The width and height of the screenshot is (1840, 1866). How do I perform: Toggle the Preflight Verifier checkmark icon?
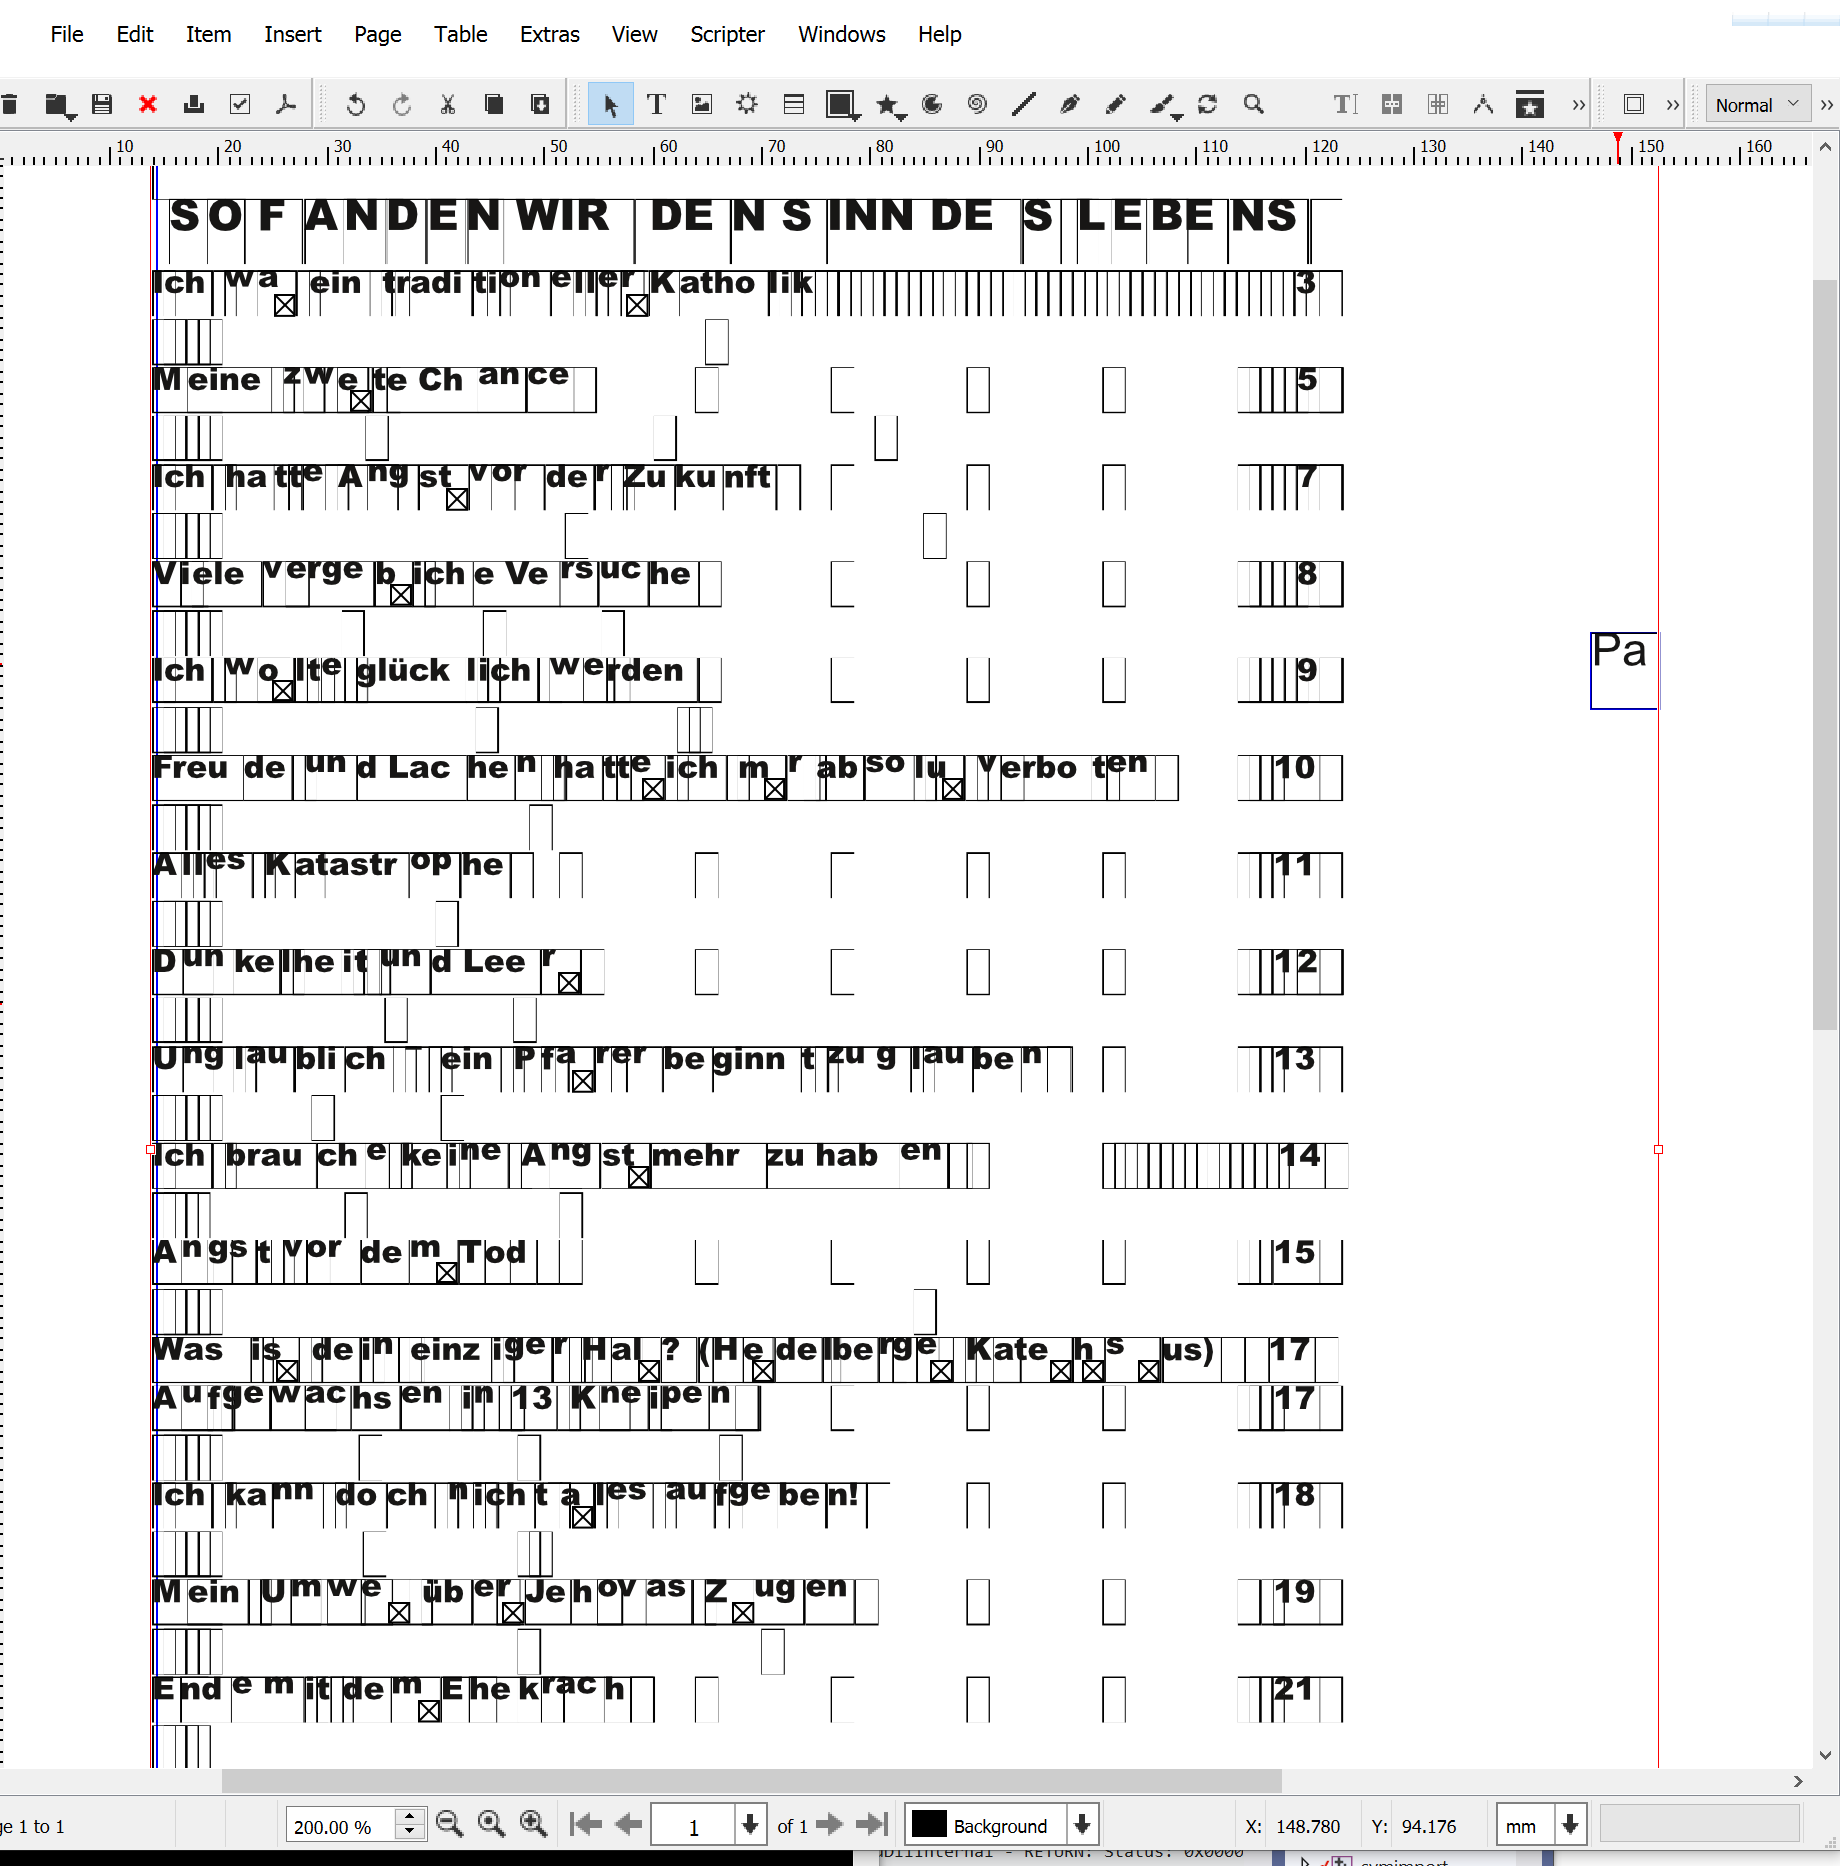[x=240, y=105]
